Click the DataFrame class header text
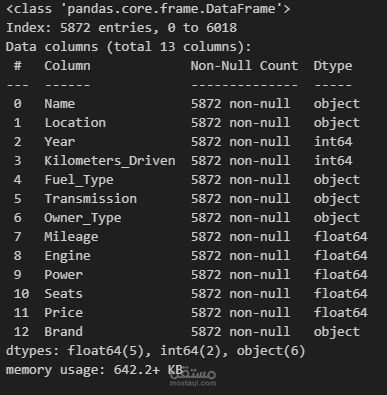Image resolution: width=387 pixels, height=395 pixels. pyautogui.click(x=148, y=9)
